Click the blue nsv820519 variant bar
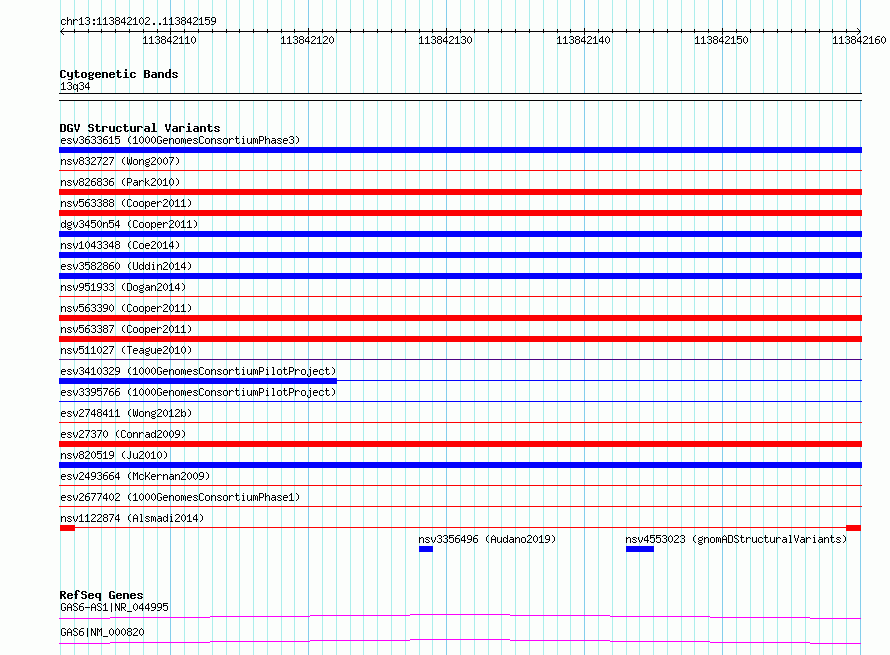The width and height of the screenshot is (890, 655). point(460,465)
